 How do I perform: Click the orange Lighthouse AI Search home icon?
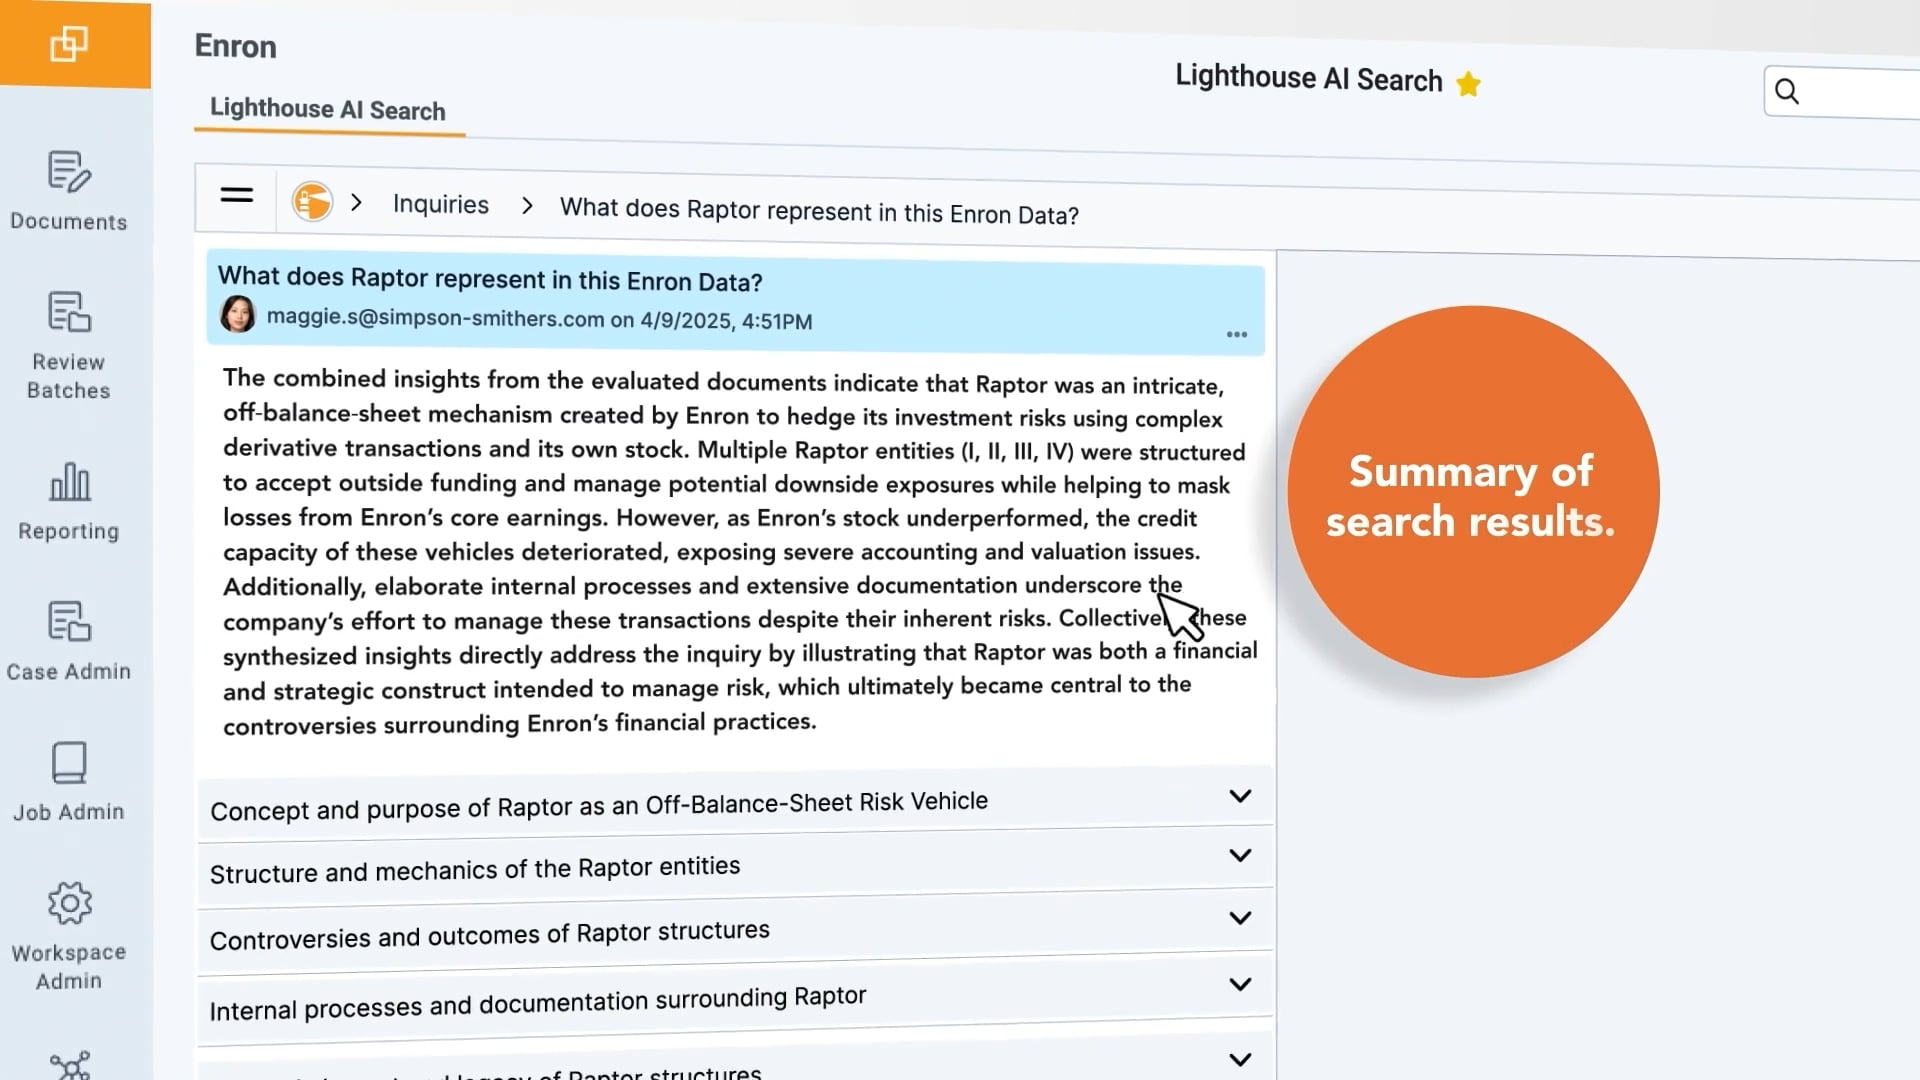(x=312, y=201)
